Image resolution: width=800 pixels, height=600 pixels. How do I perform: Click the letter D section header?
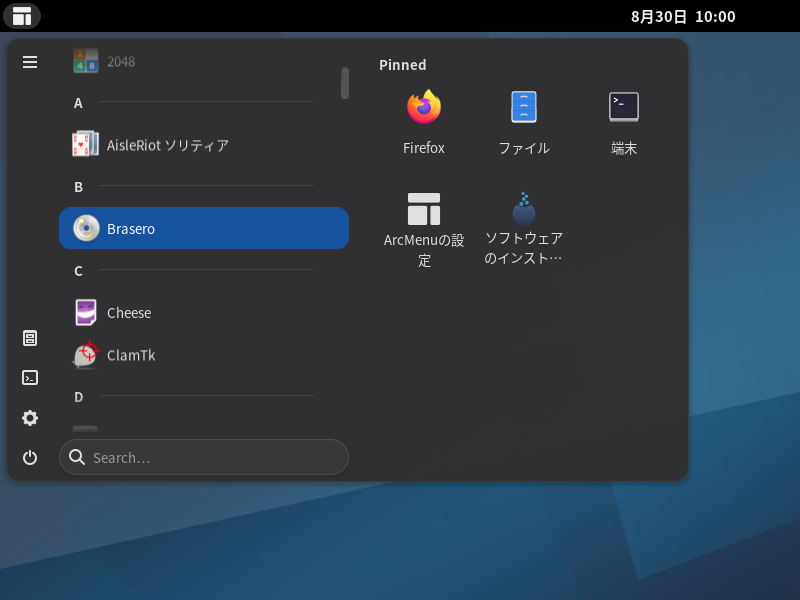pyautogui.click(x=78, y=397)
